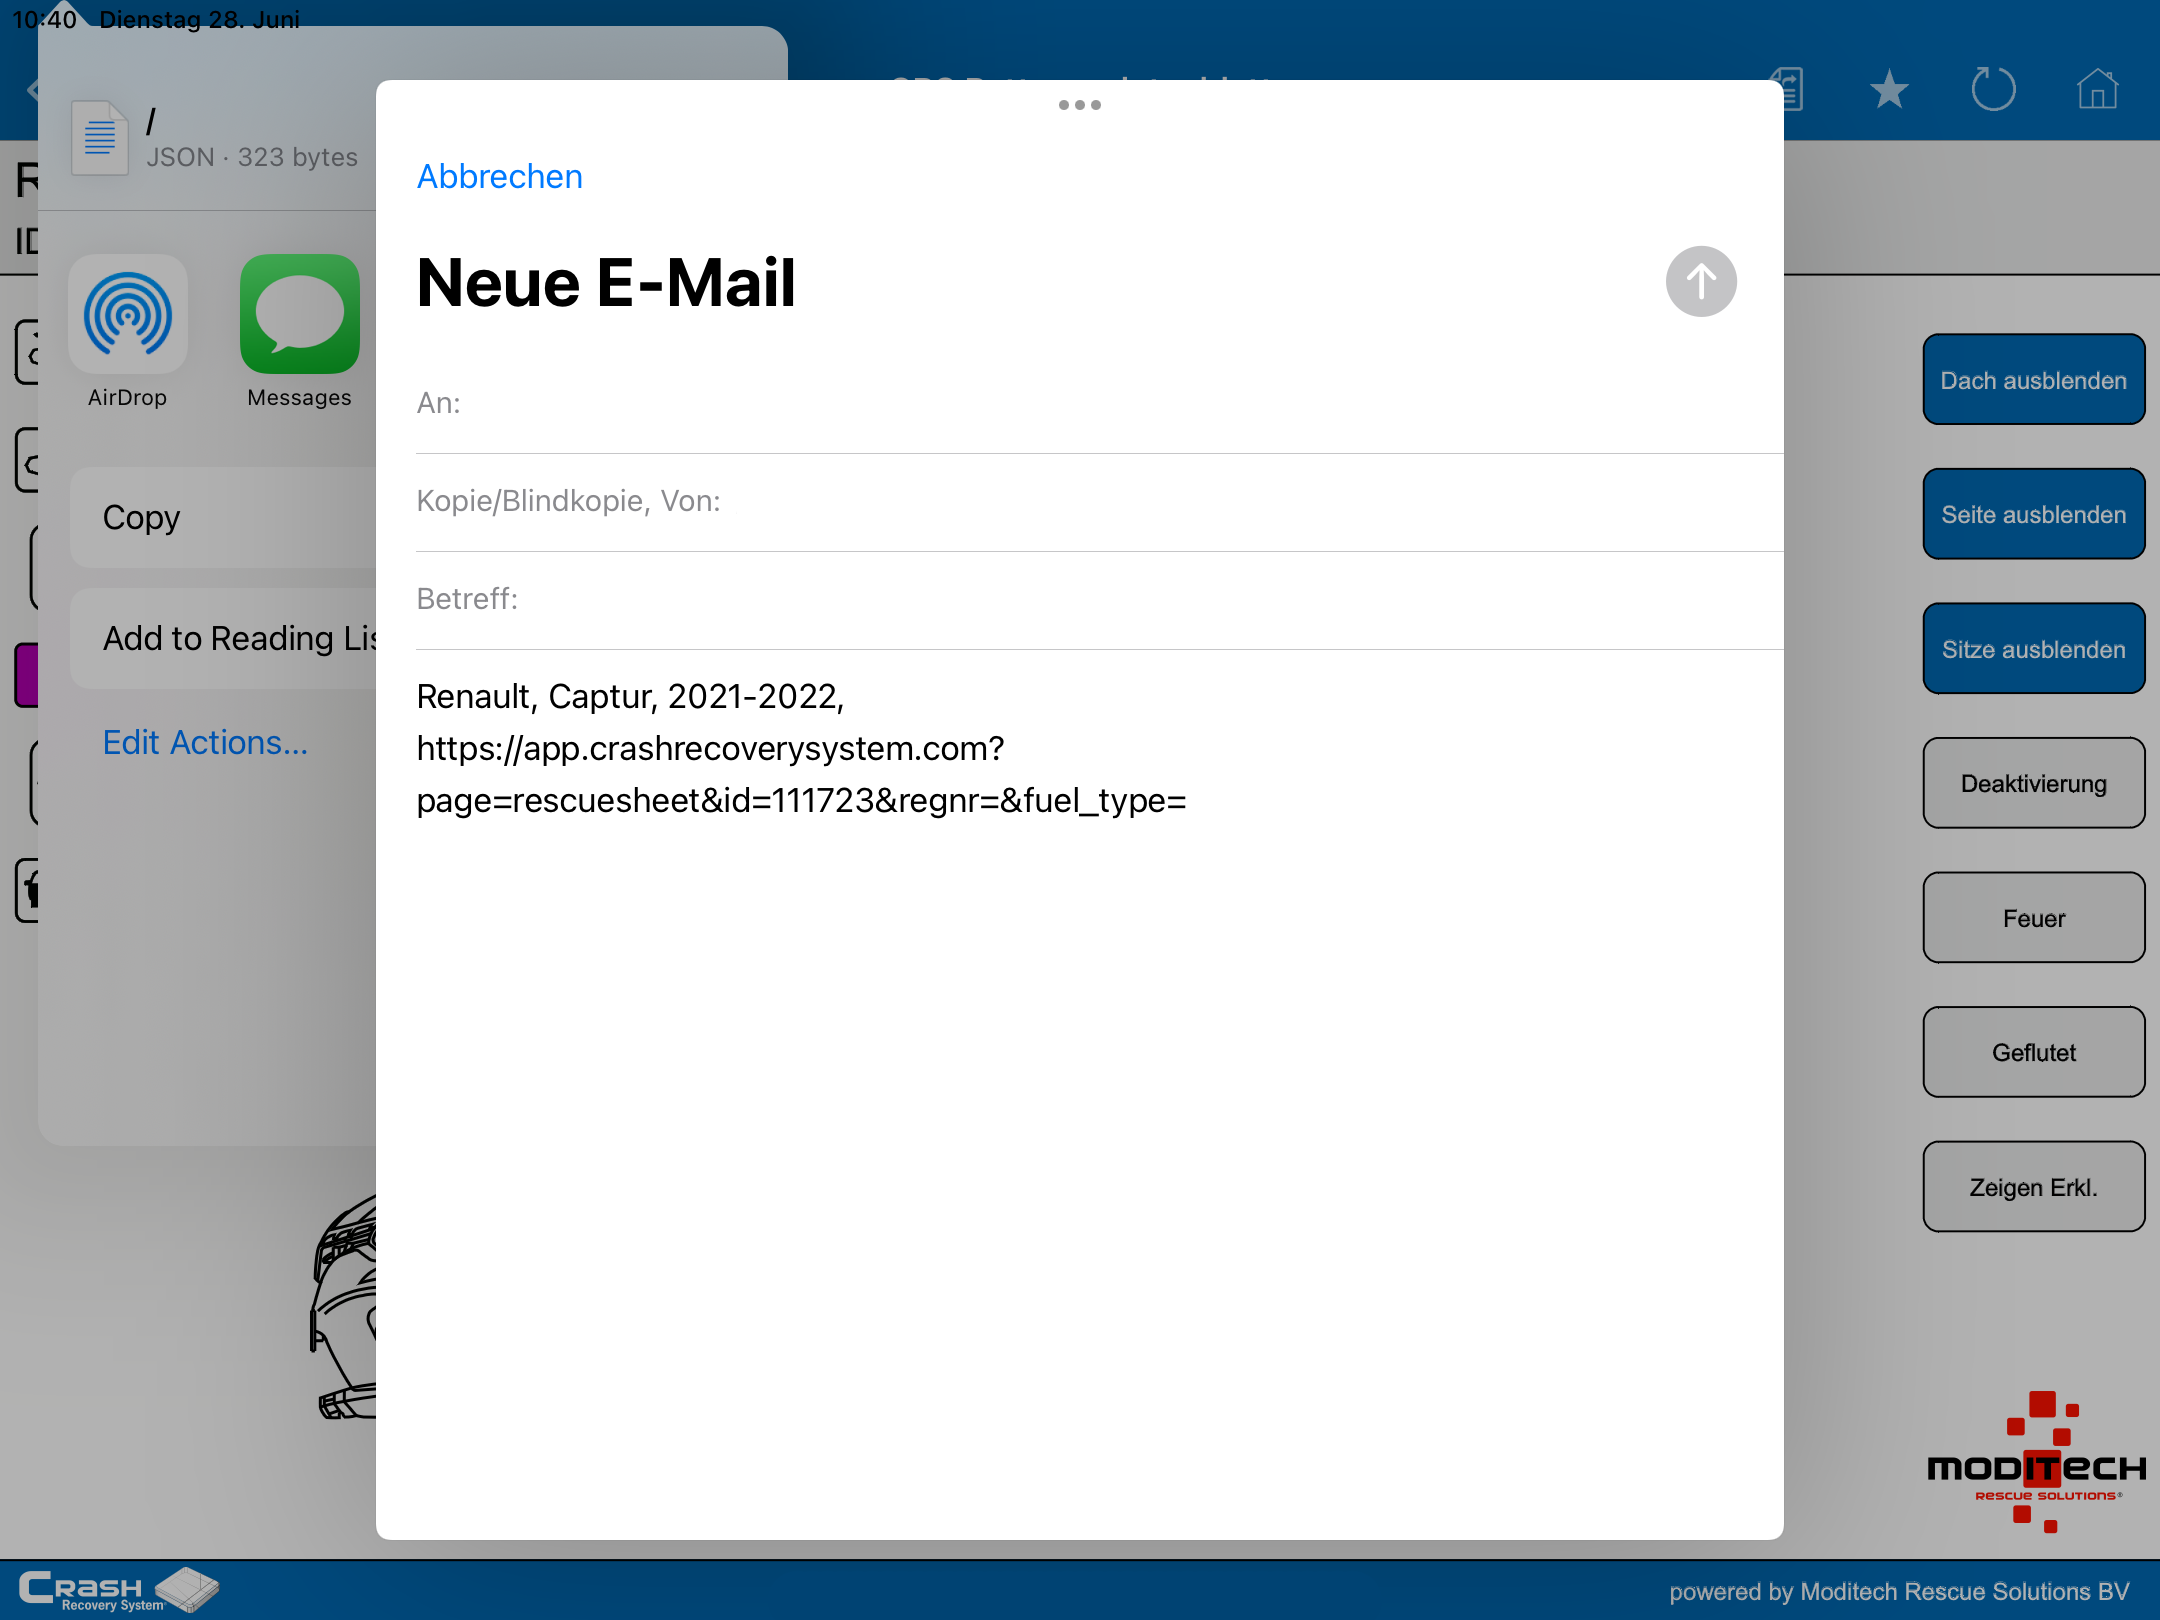
Task: Click 'powered by Moditech Rescue Solutions BV' footer text
Action: point(1899,1592)
